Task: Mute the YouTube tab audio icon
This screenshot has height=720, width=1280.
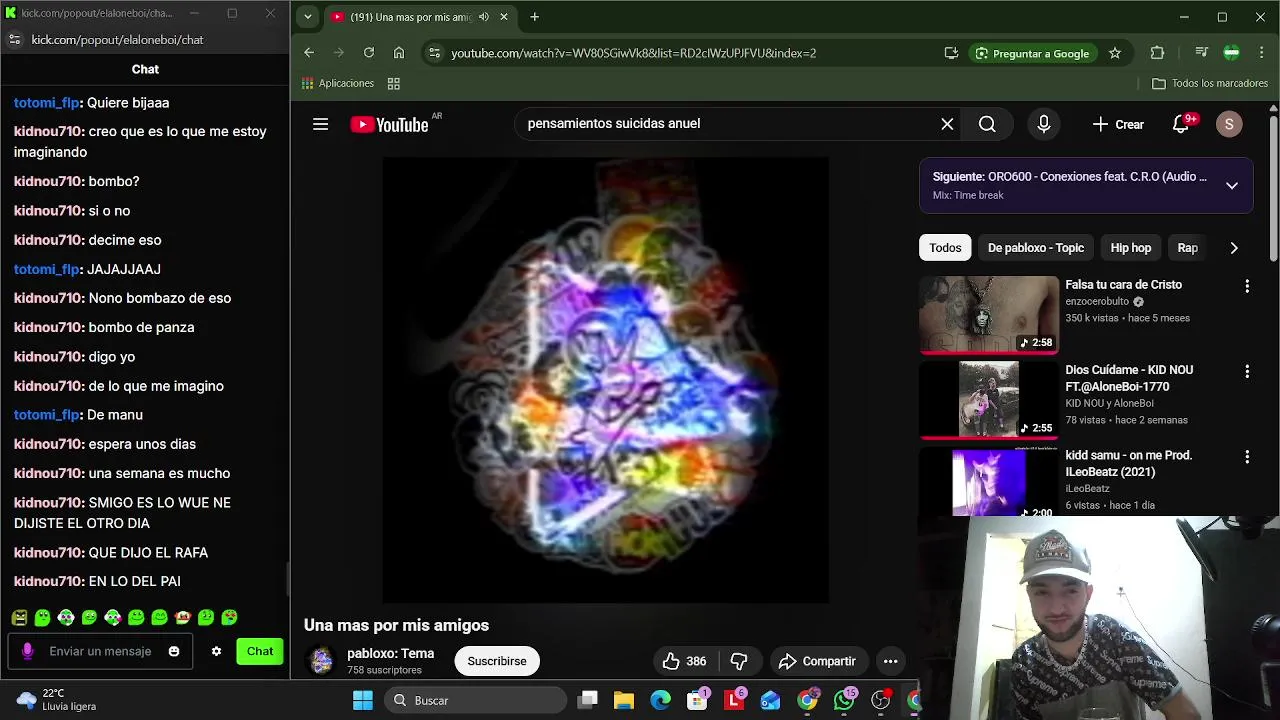Action: tap(484, 17)
